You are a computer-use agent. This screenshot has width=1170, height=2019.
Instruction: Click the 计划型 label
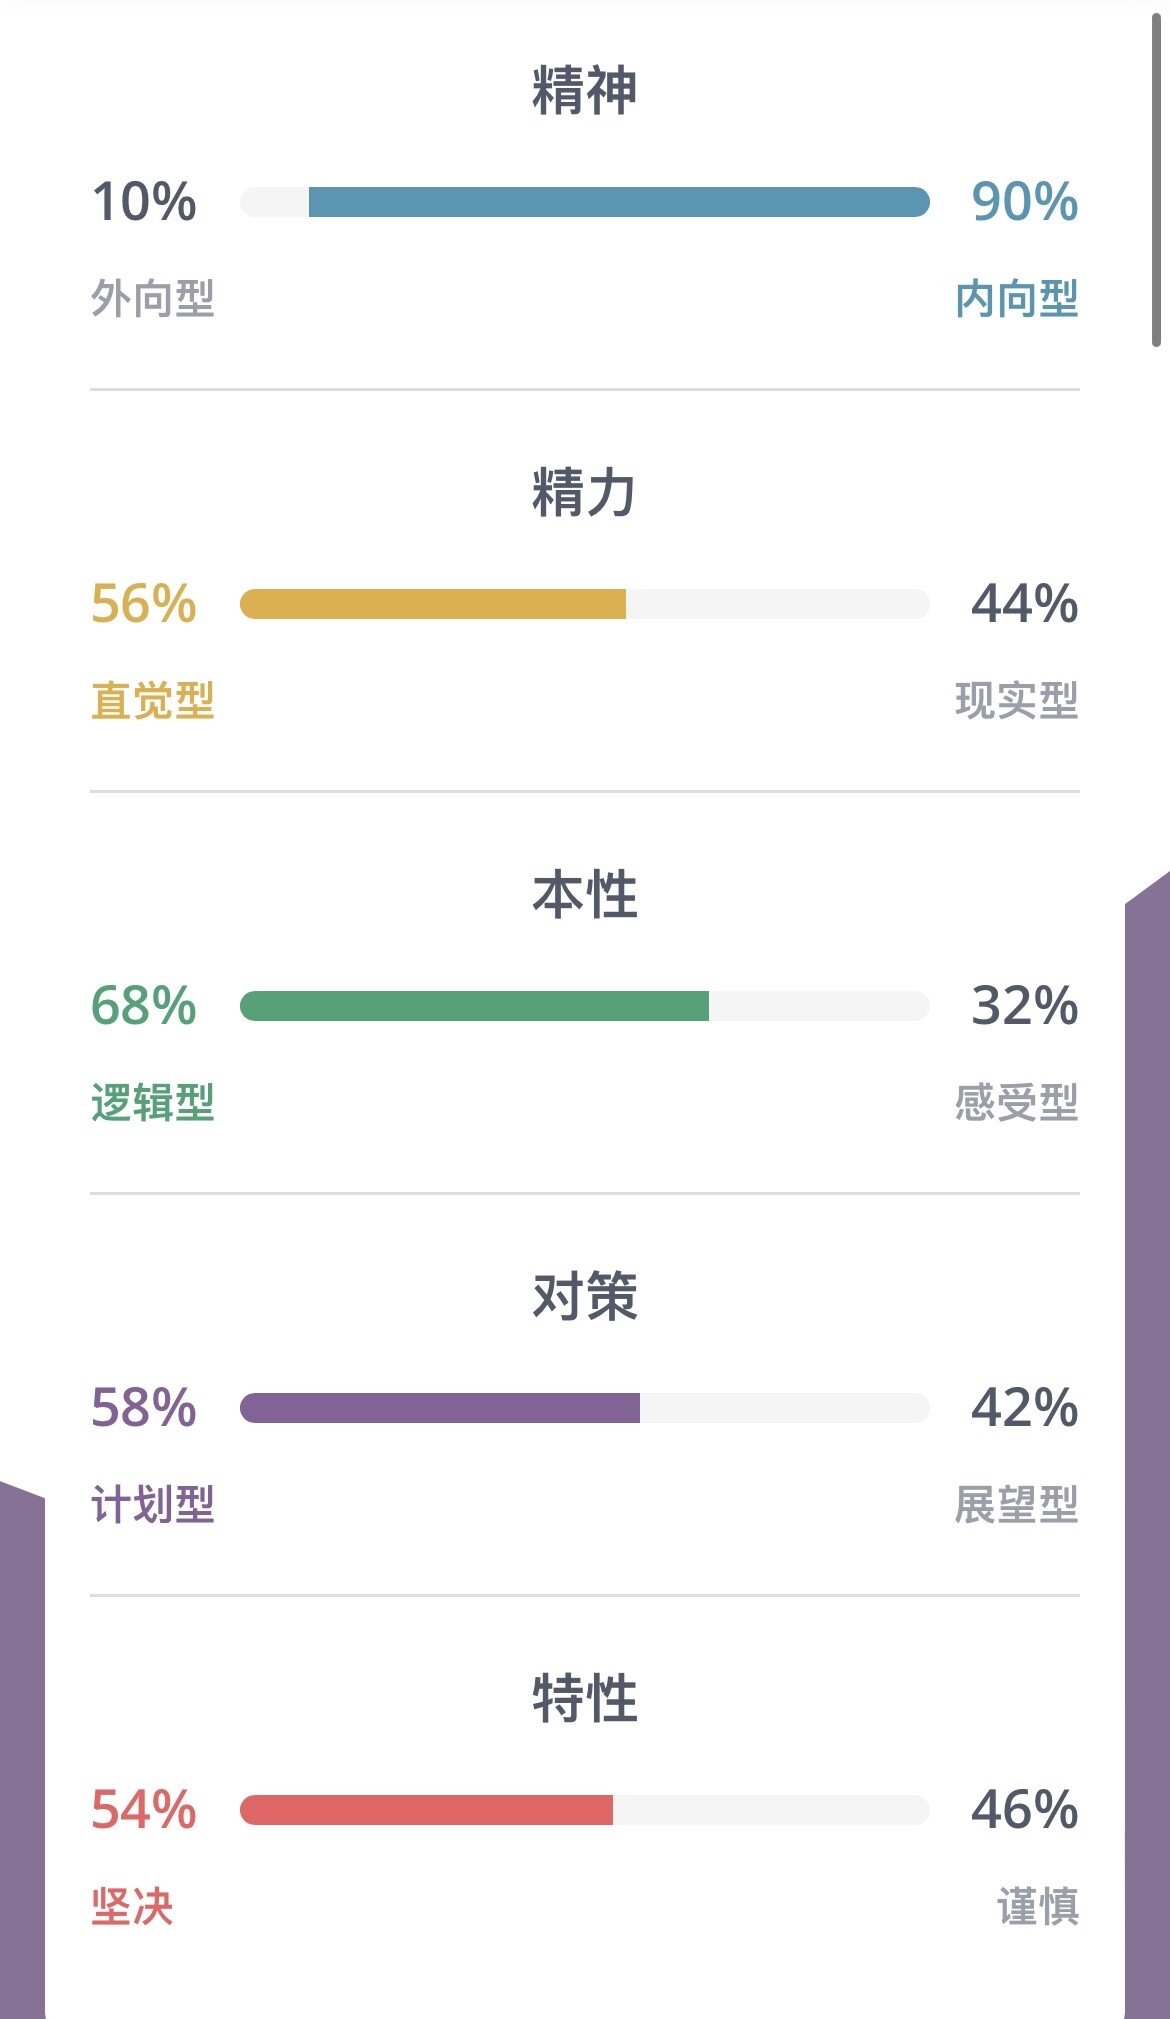(153, 1505)
